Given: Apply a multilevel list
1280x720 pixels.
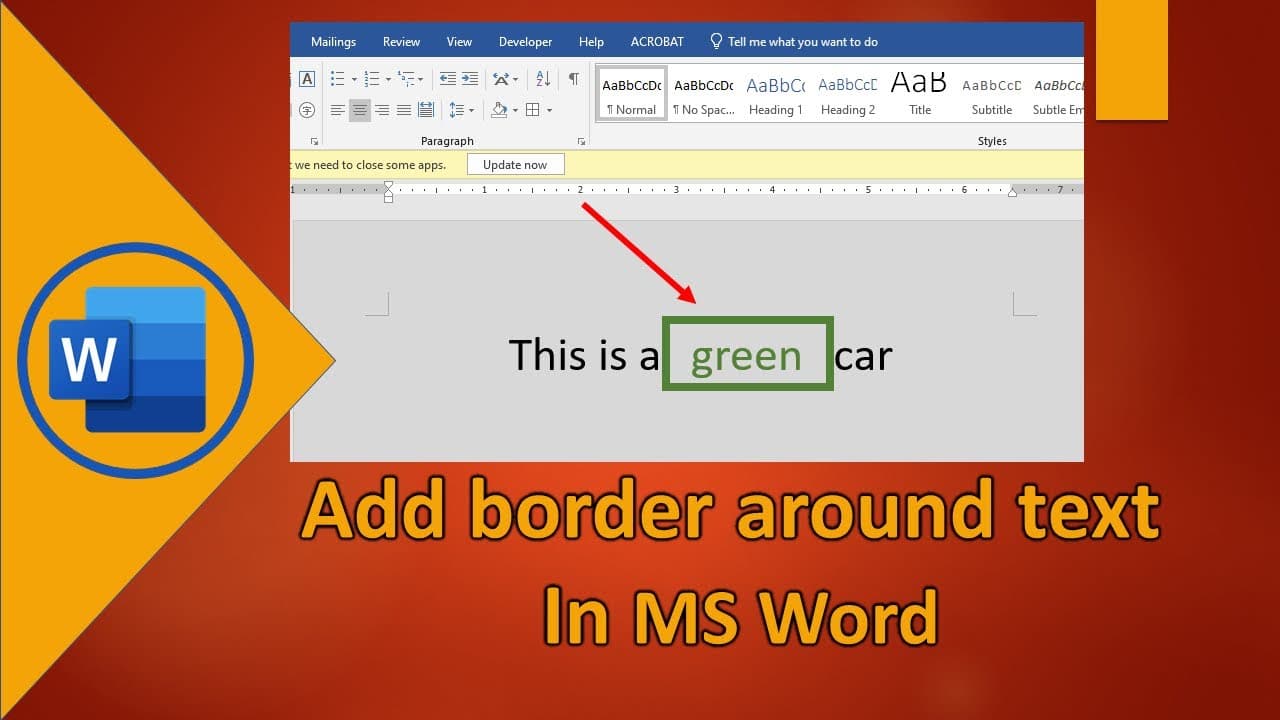Looking at the screenshot, I should pos(405,78).
